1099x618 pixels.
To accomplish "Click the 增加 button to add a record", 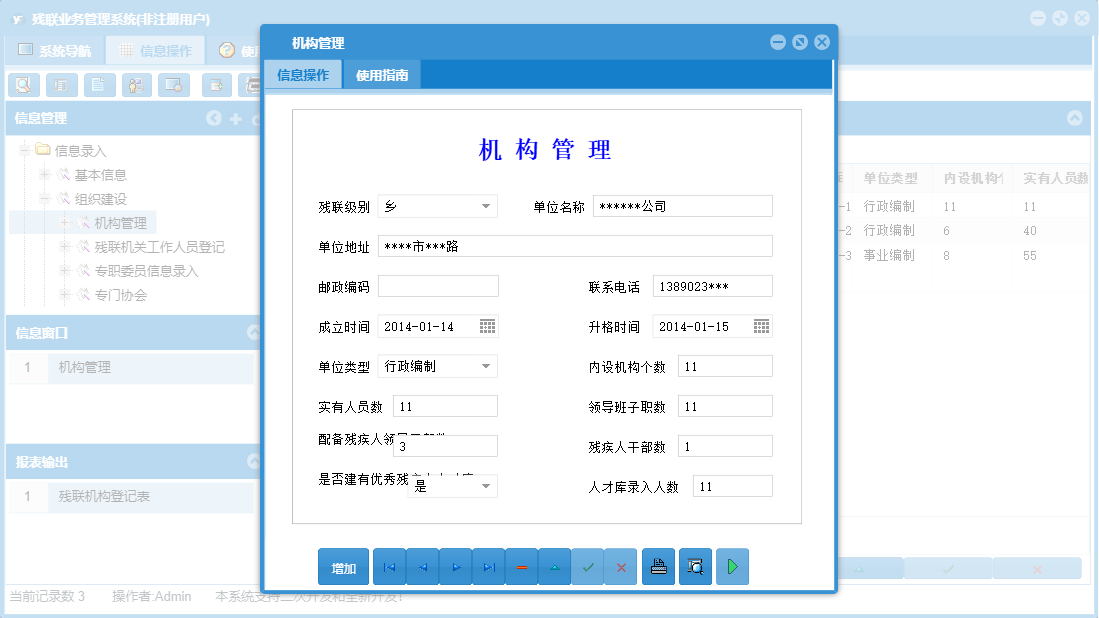I will [x=342, y=566].
